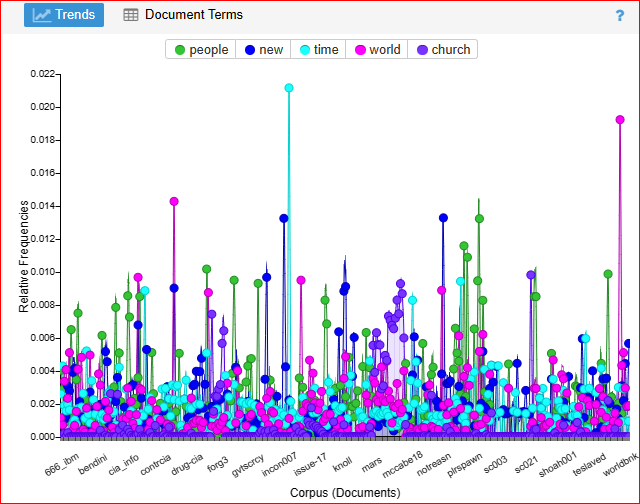This screenshot has height=504, width=640.
Task: Click the 'mars' document axis label
Action: click(x=372, y=464)
